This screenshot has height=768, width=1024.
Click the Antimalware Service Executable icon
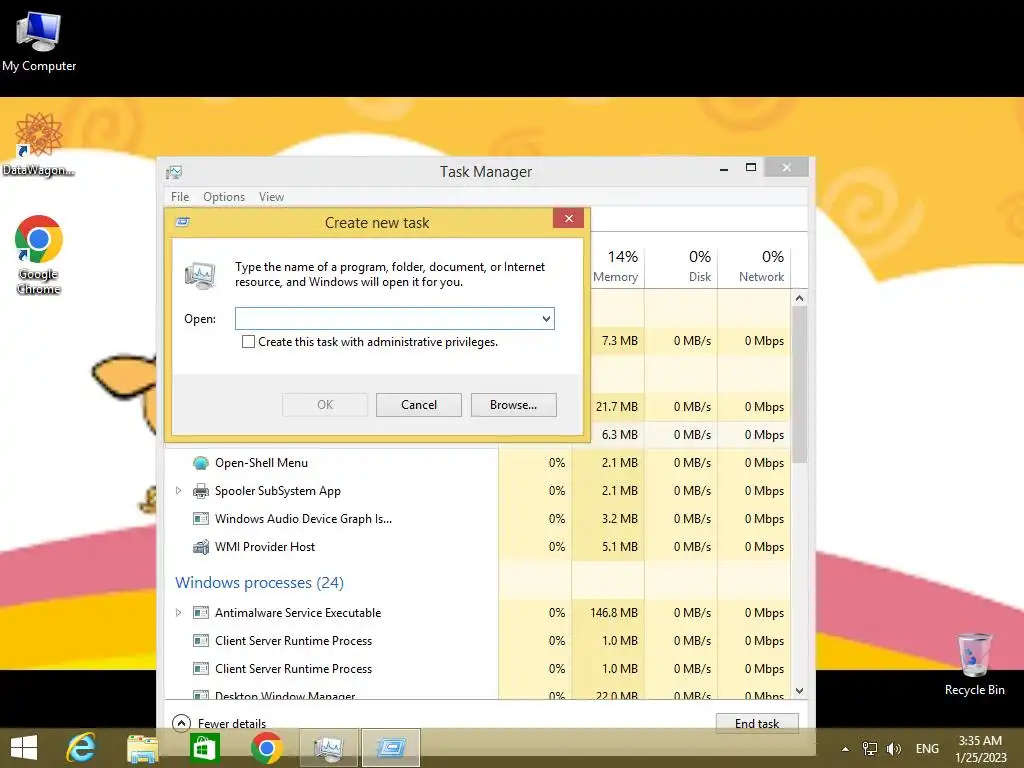click(200, 613)
